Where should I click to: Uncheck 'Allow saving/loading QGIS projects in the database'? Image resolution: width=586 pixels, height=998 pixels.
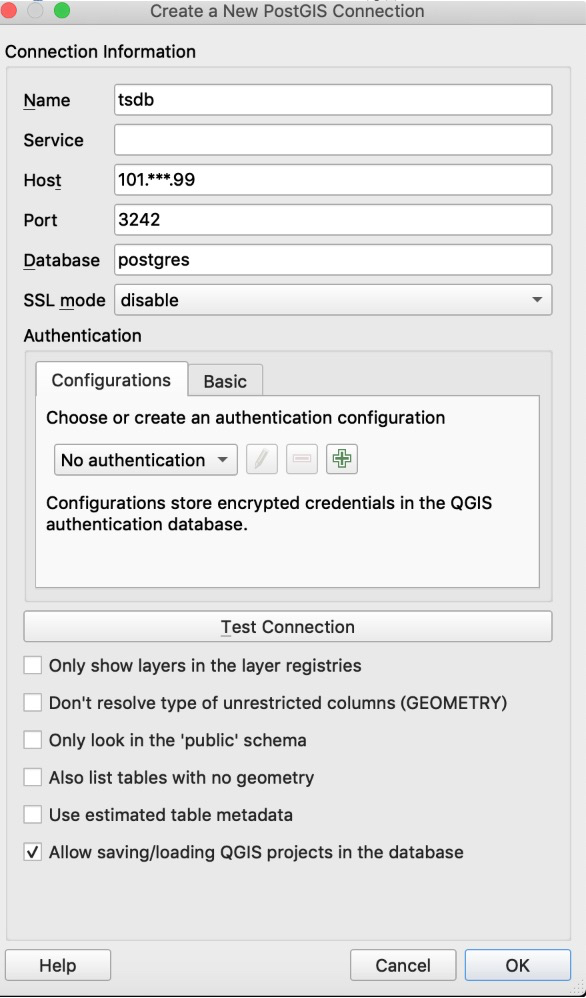(32, 852)
